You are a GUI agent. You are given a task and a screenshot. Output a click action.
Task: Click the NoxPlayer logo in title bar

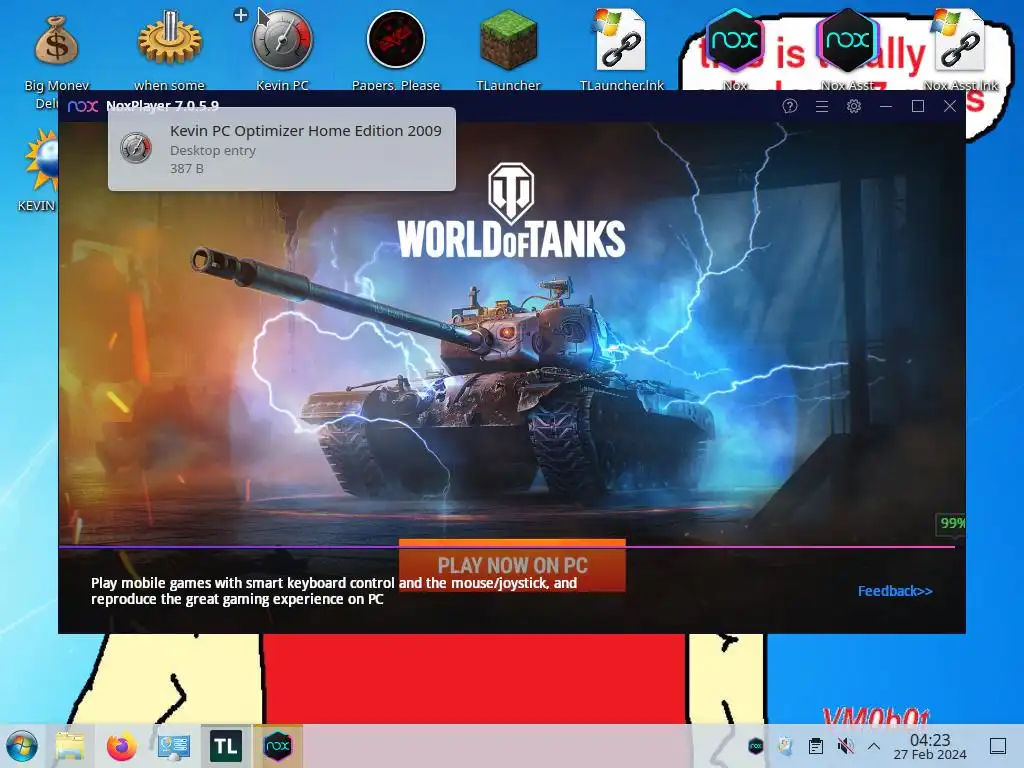pyautogui.click(x=83, y=106)
